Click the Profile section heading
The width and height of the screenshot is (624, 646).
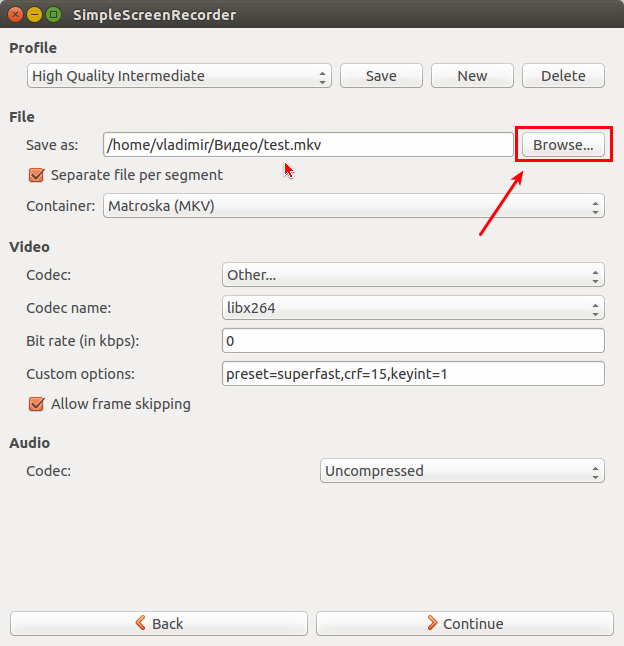coord(33,48)
